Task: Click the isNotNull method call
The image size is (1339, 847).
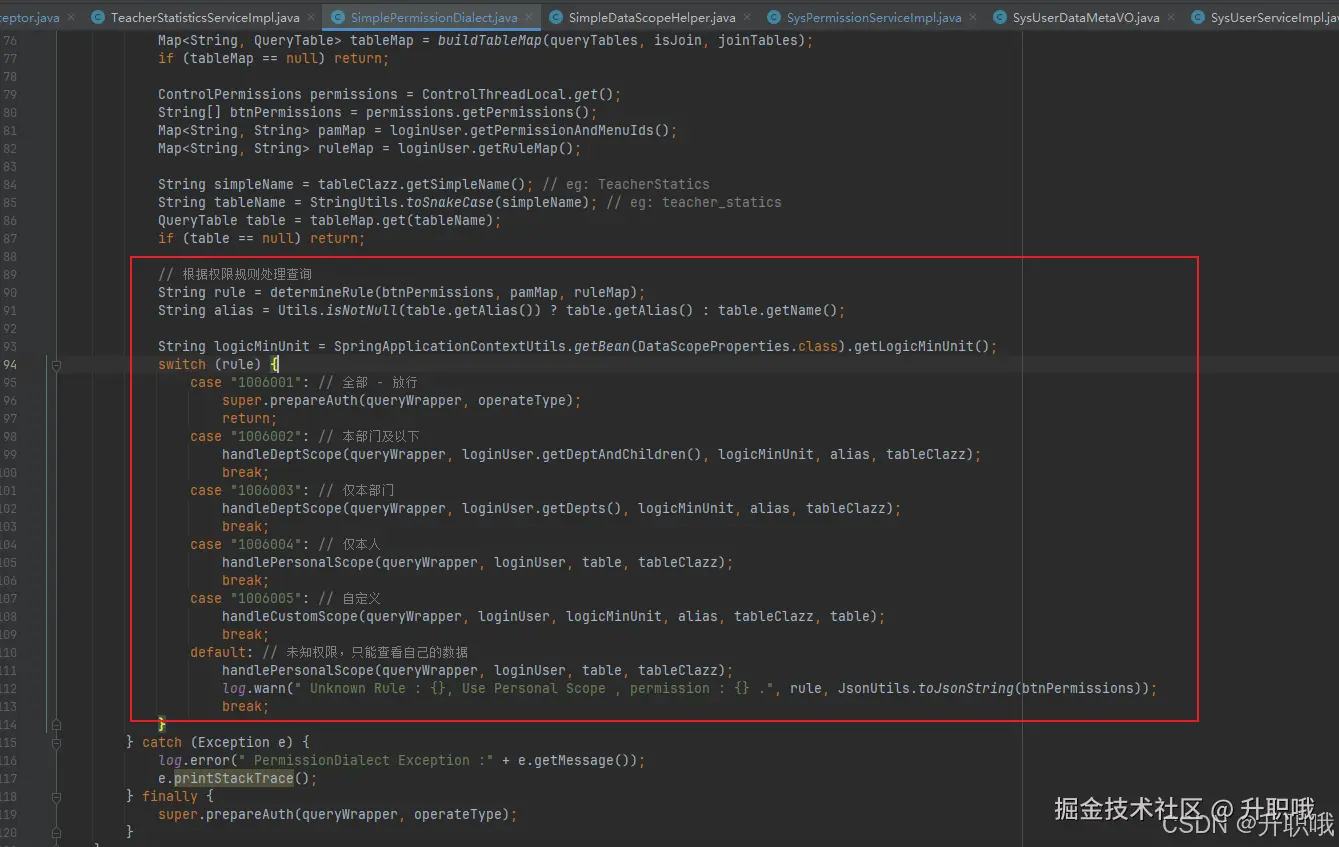Action: tap(362, 311)
